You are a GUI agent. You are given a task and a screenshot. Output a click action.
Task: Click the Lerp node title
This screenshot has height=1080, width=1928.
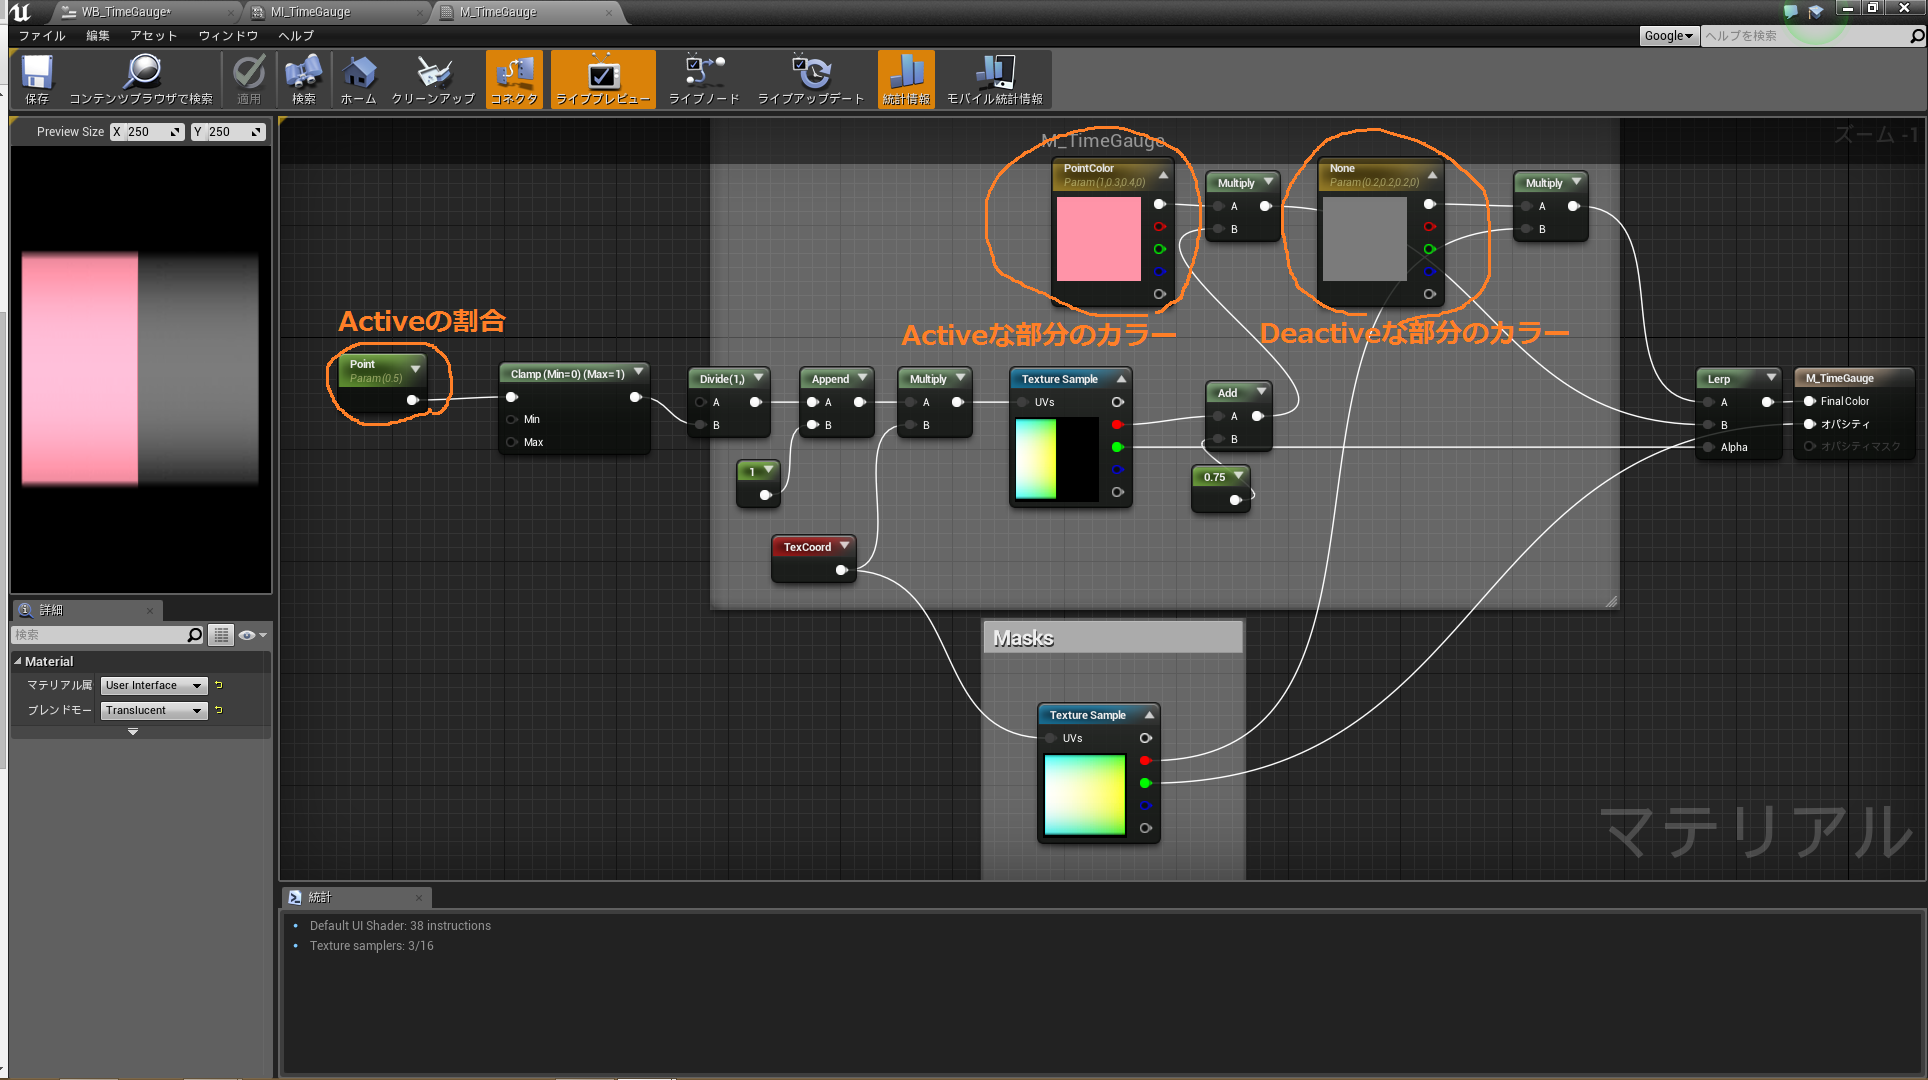pyautogui.click(x=1720, y=379)
